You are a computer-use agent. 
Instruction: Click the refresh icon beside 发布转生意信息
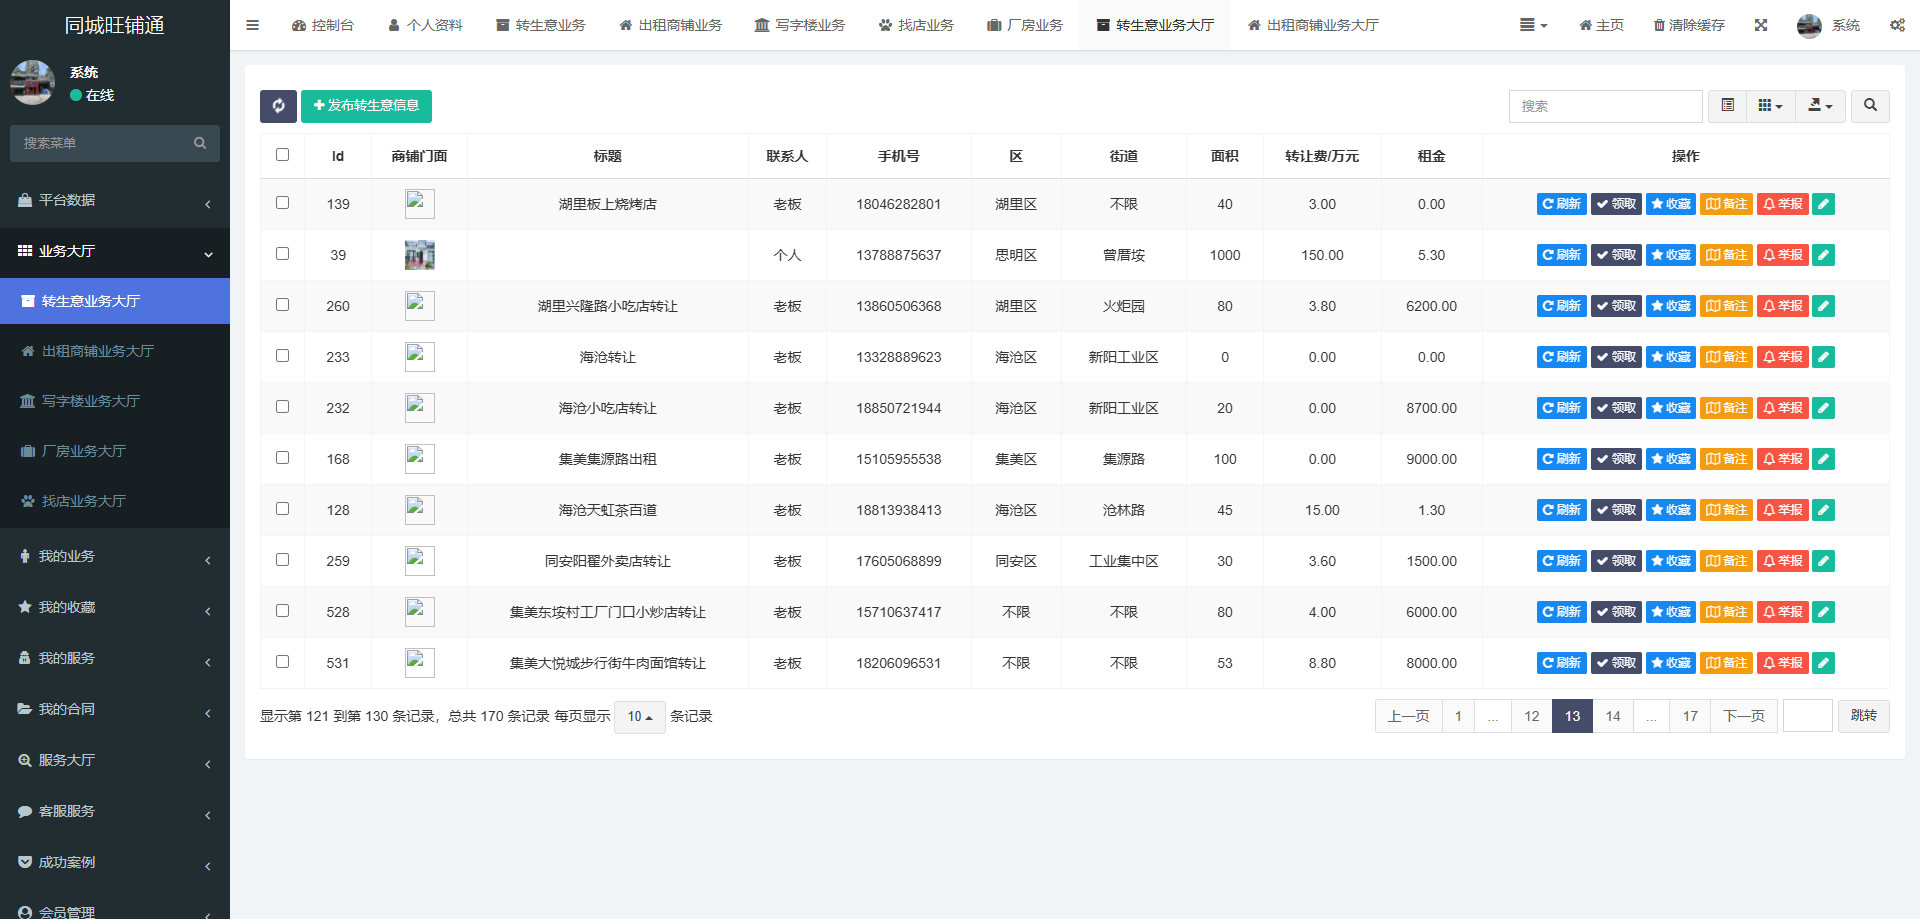click(278, 106)
